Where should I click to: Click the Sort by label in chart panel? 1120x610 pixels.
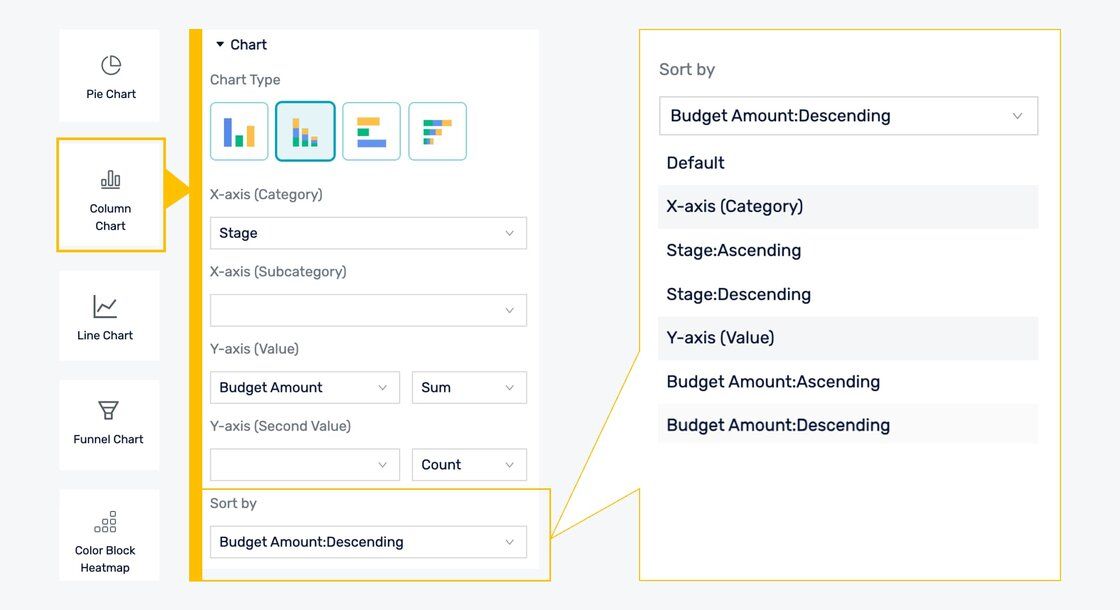click(x=233, y=503)
